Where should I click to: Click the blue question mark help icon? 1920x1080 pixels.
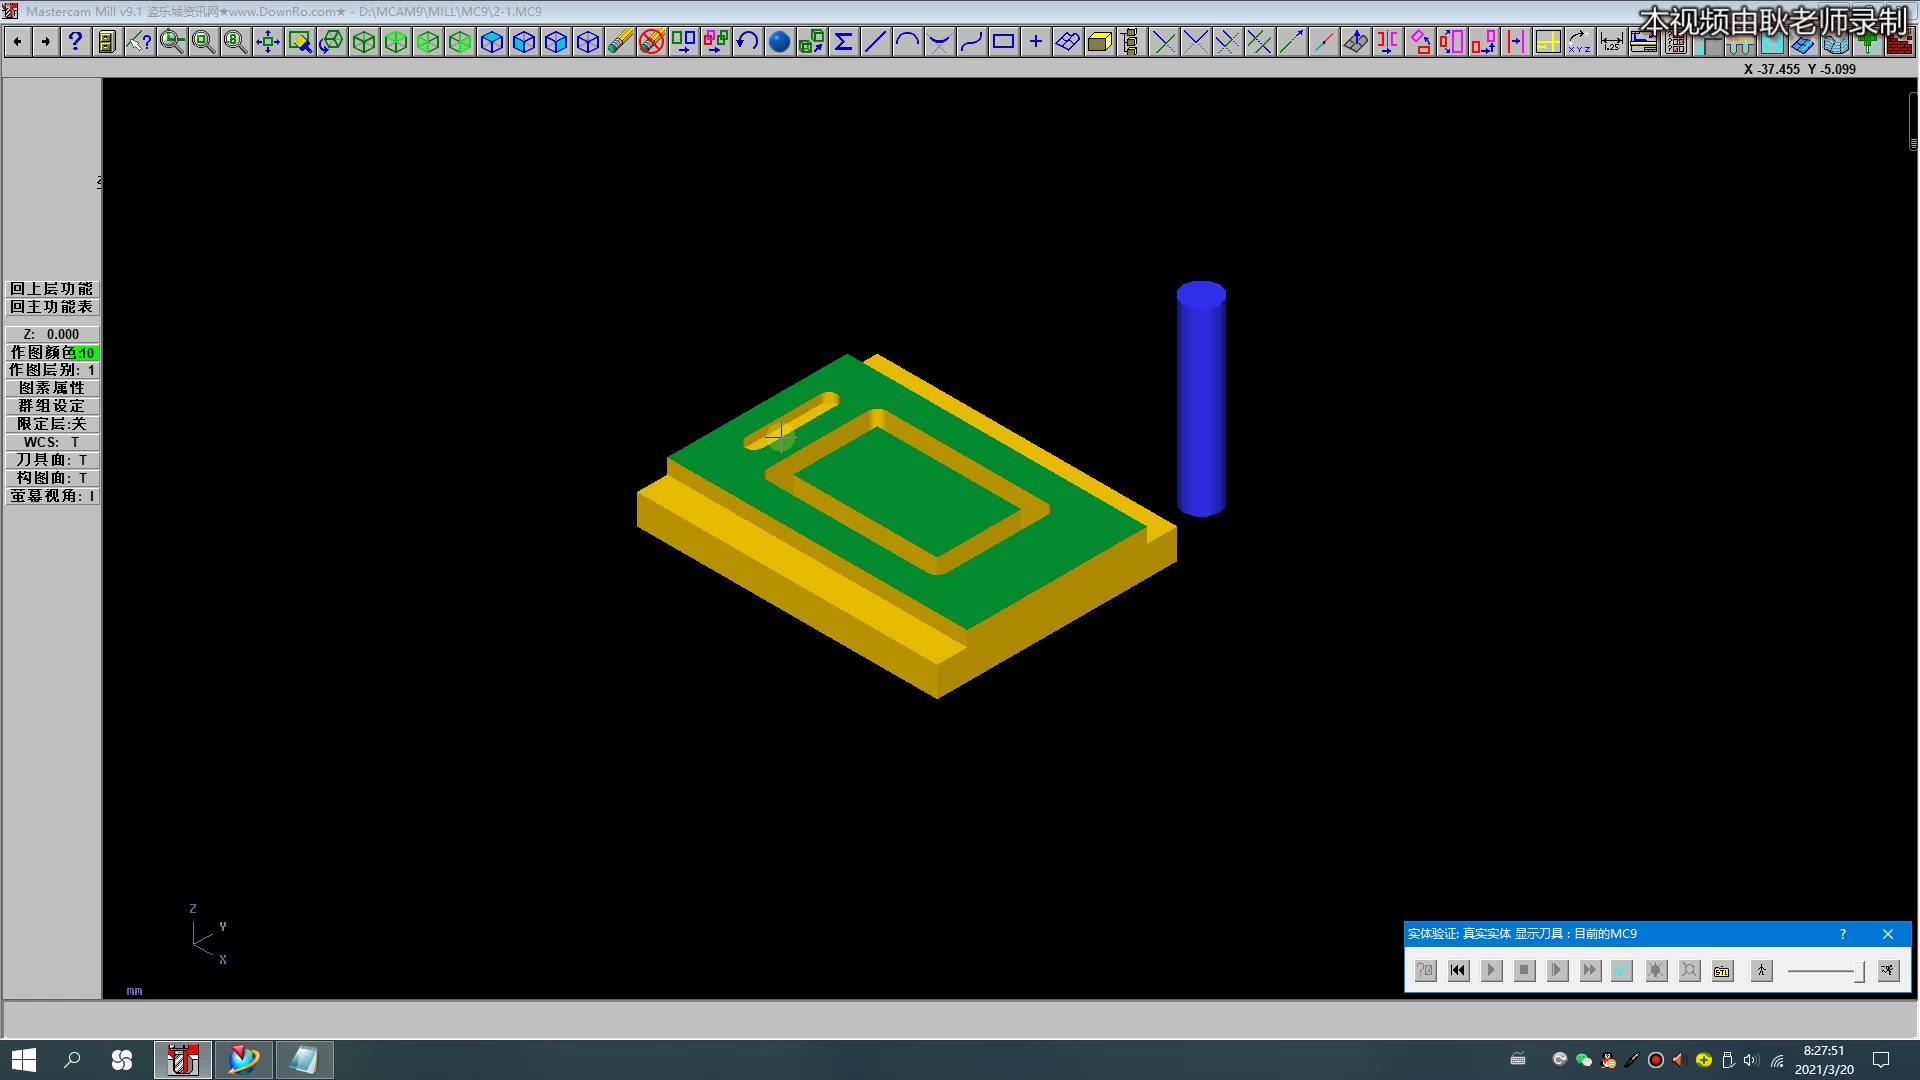(x=75, y=42)
